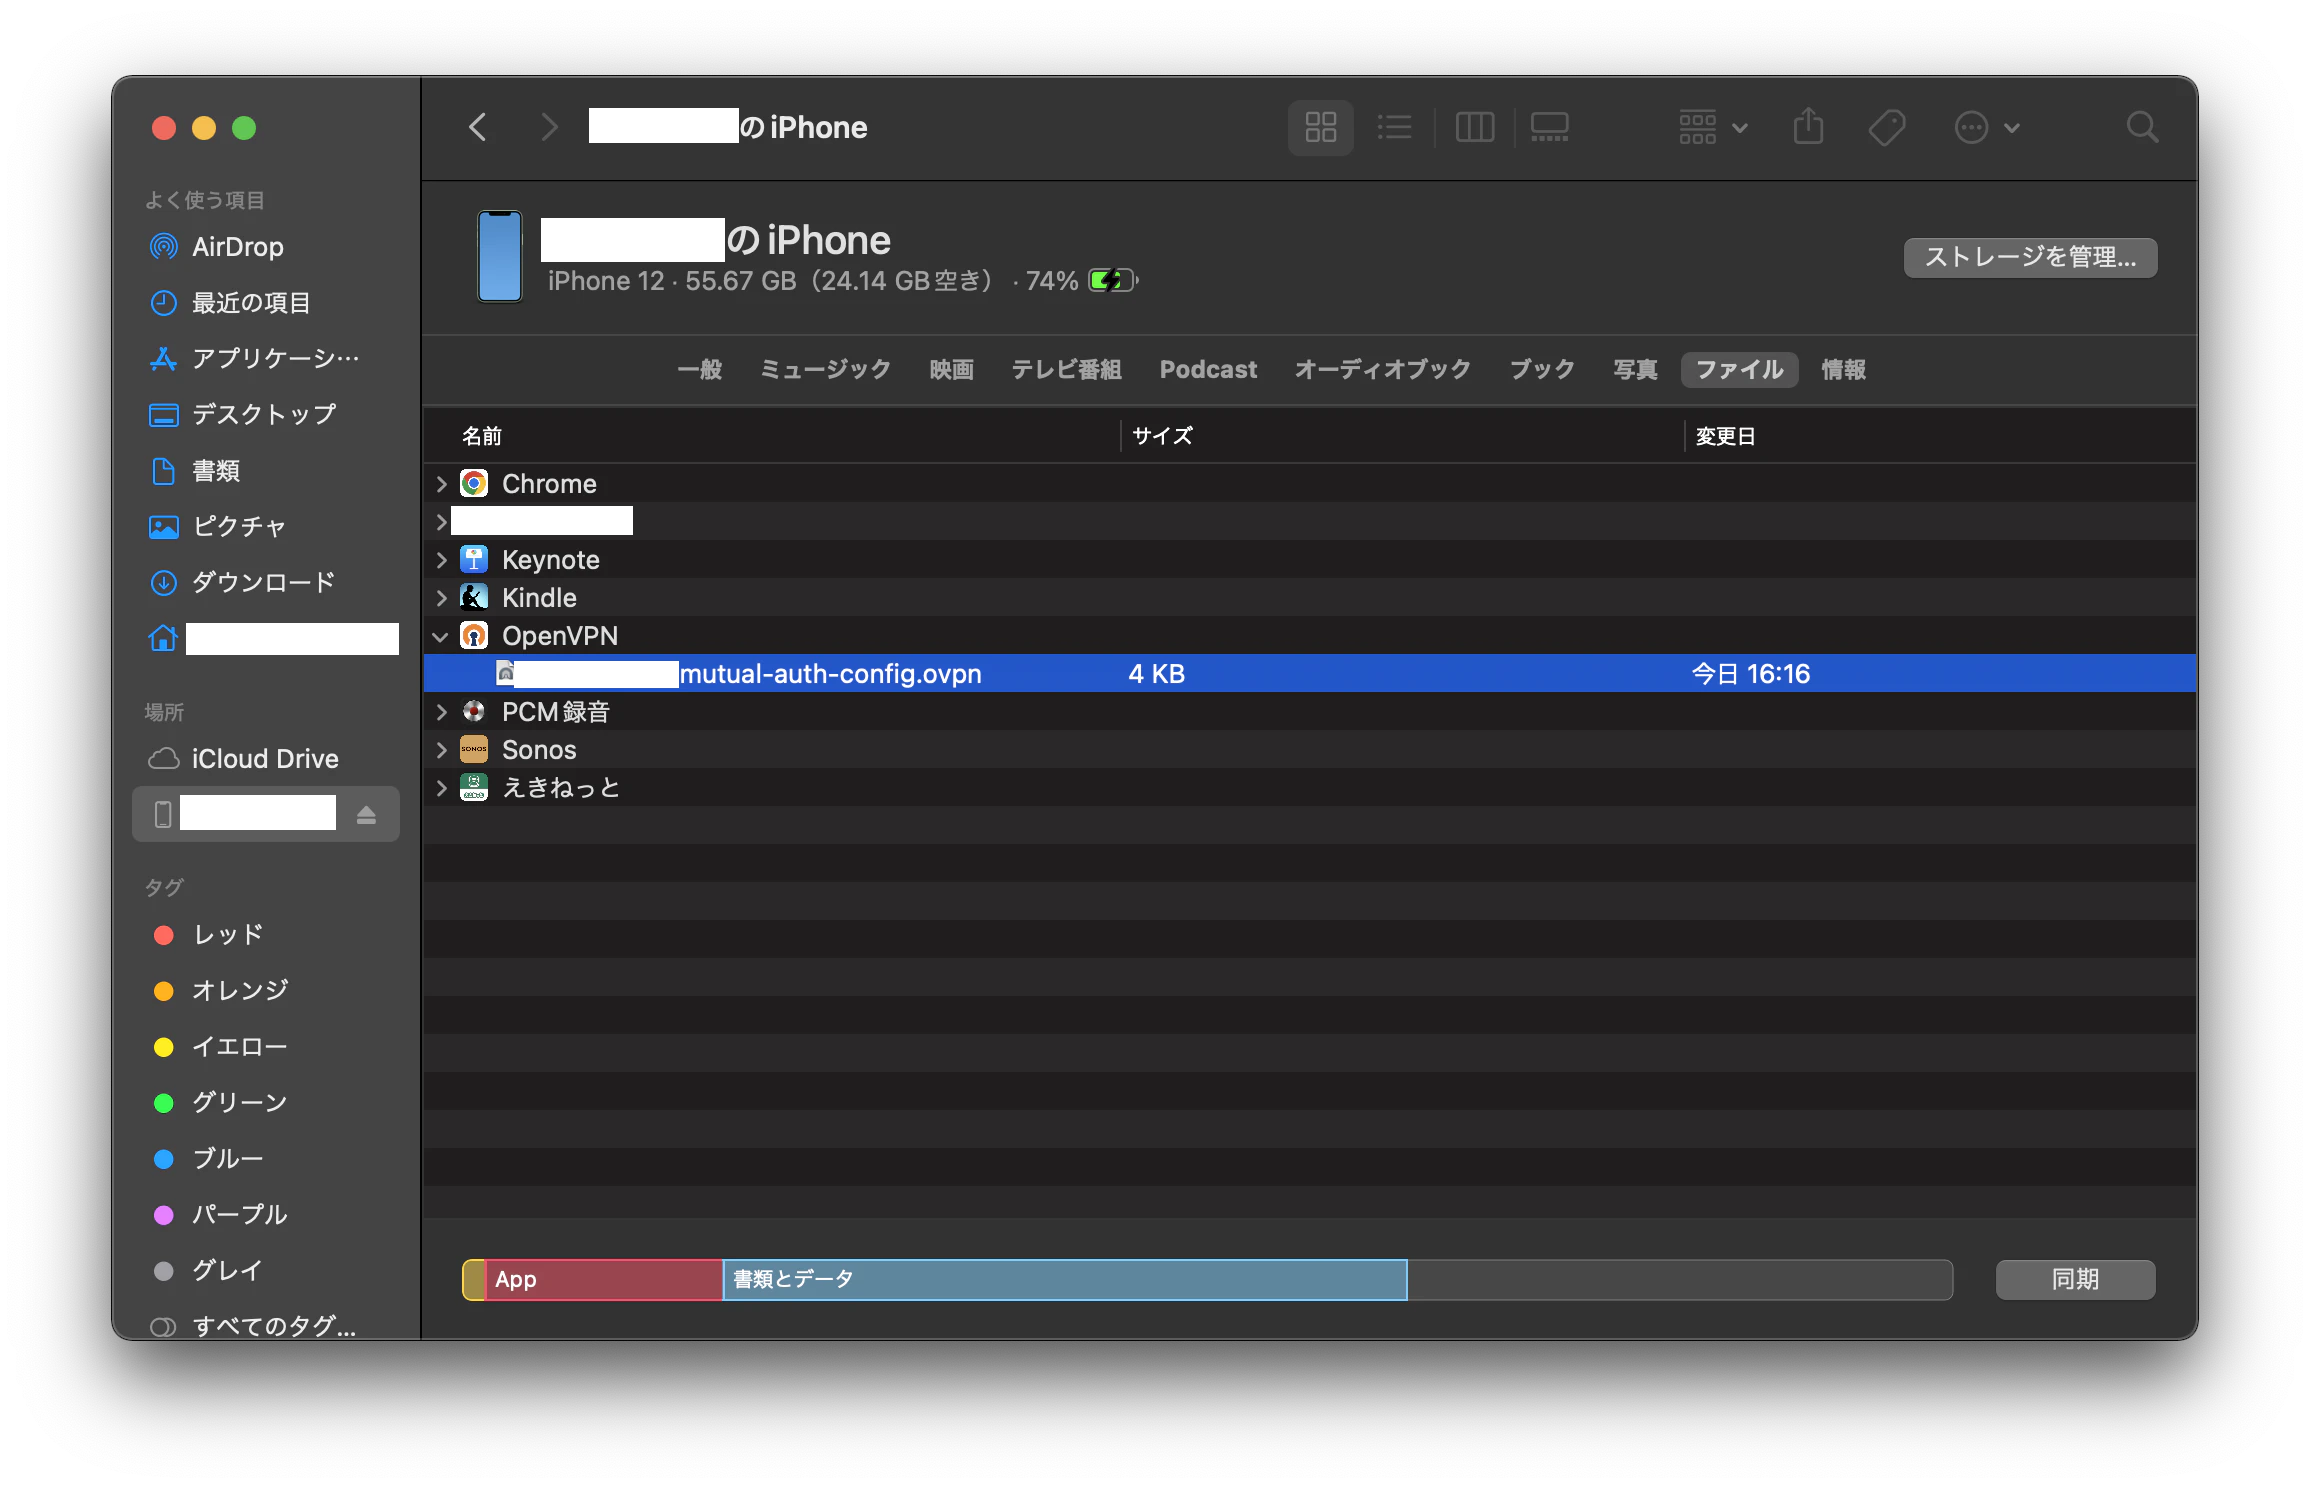Screen dimensions: 2310x1488
Task: Open iCloud Drive in the sidebar
Action: pyautogui.click(x=244, y=758)
